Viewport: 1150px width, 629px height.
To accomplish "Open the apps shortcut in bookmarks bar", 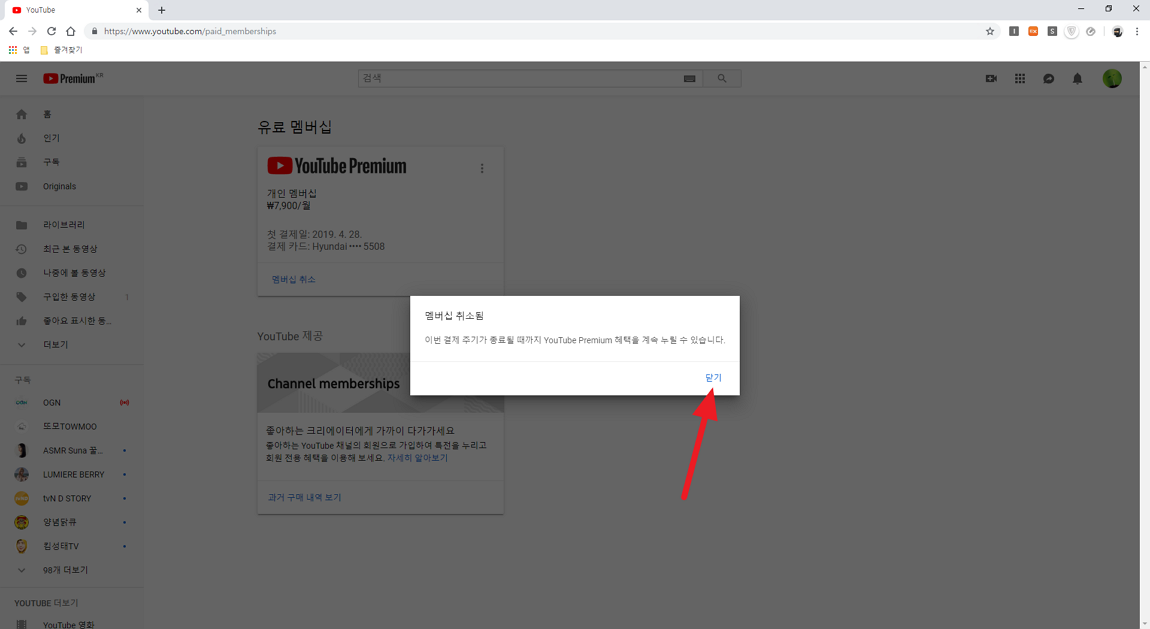I will [19, 50].
